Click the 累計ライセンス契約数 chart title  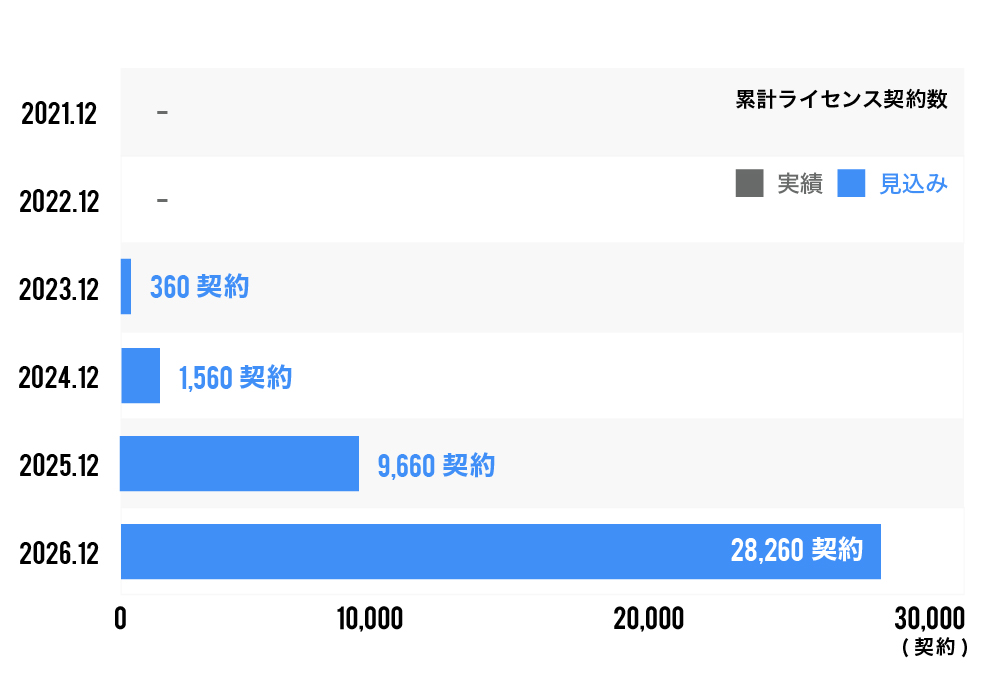click(841, 100)
